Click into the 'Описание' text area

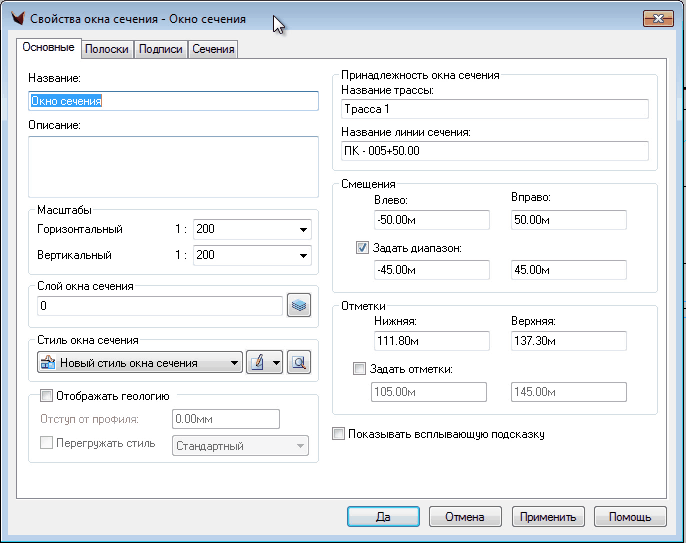(173, 166)
